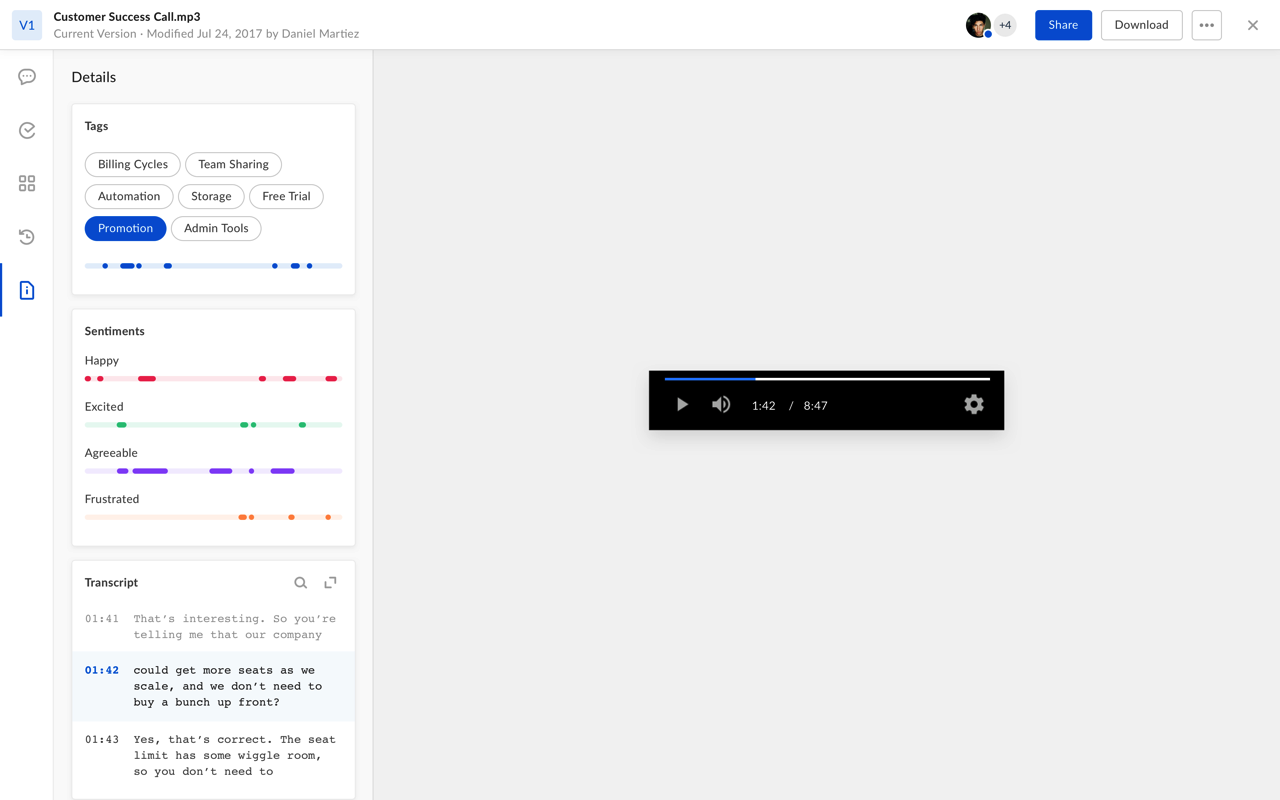This screenshot has height=800, width=1280.
Task: Toggle the Free Trial tag
Action: tap(286, 196)
